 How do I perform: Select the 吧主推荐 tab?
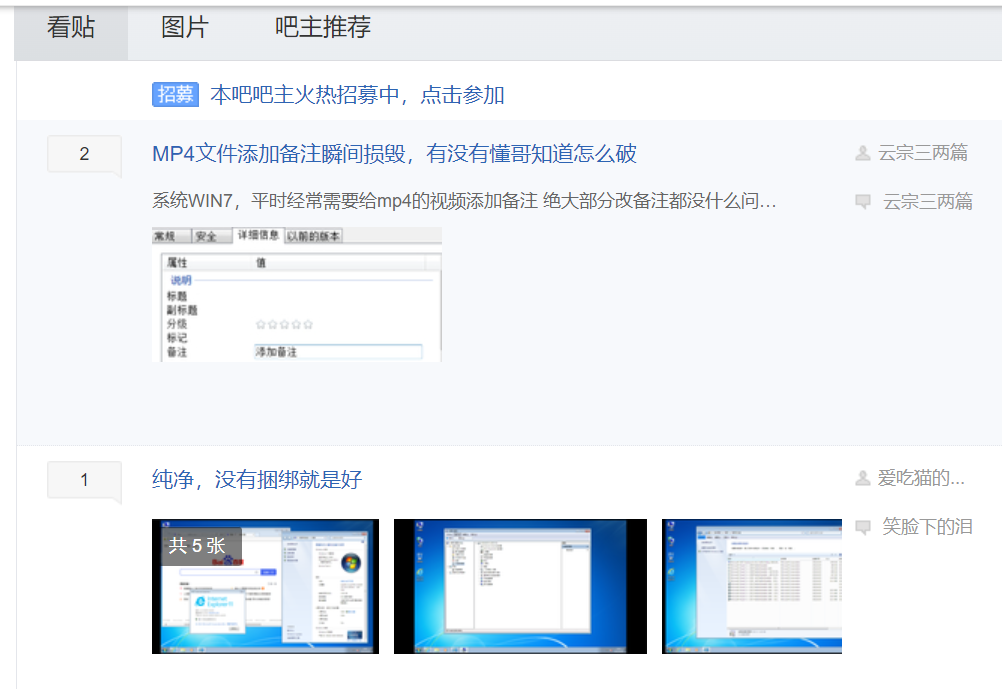click(x=323, y=28)
